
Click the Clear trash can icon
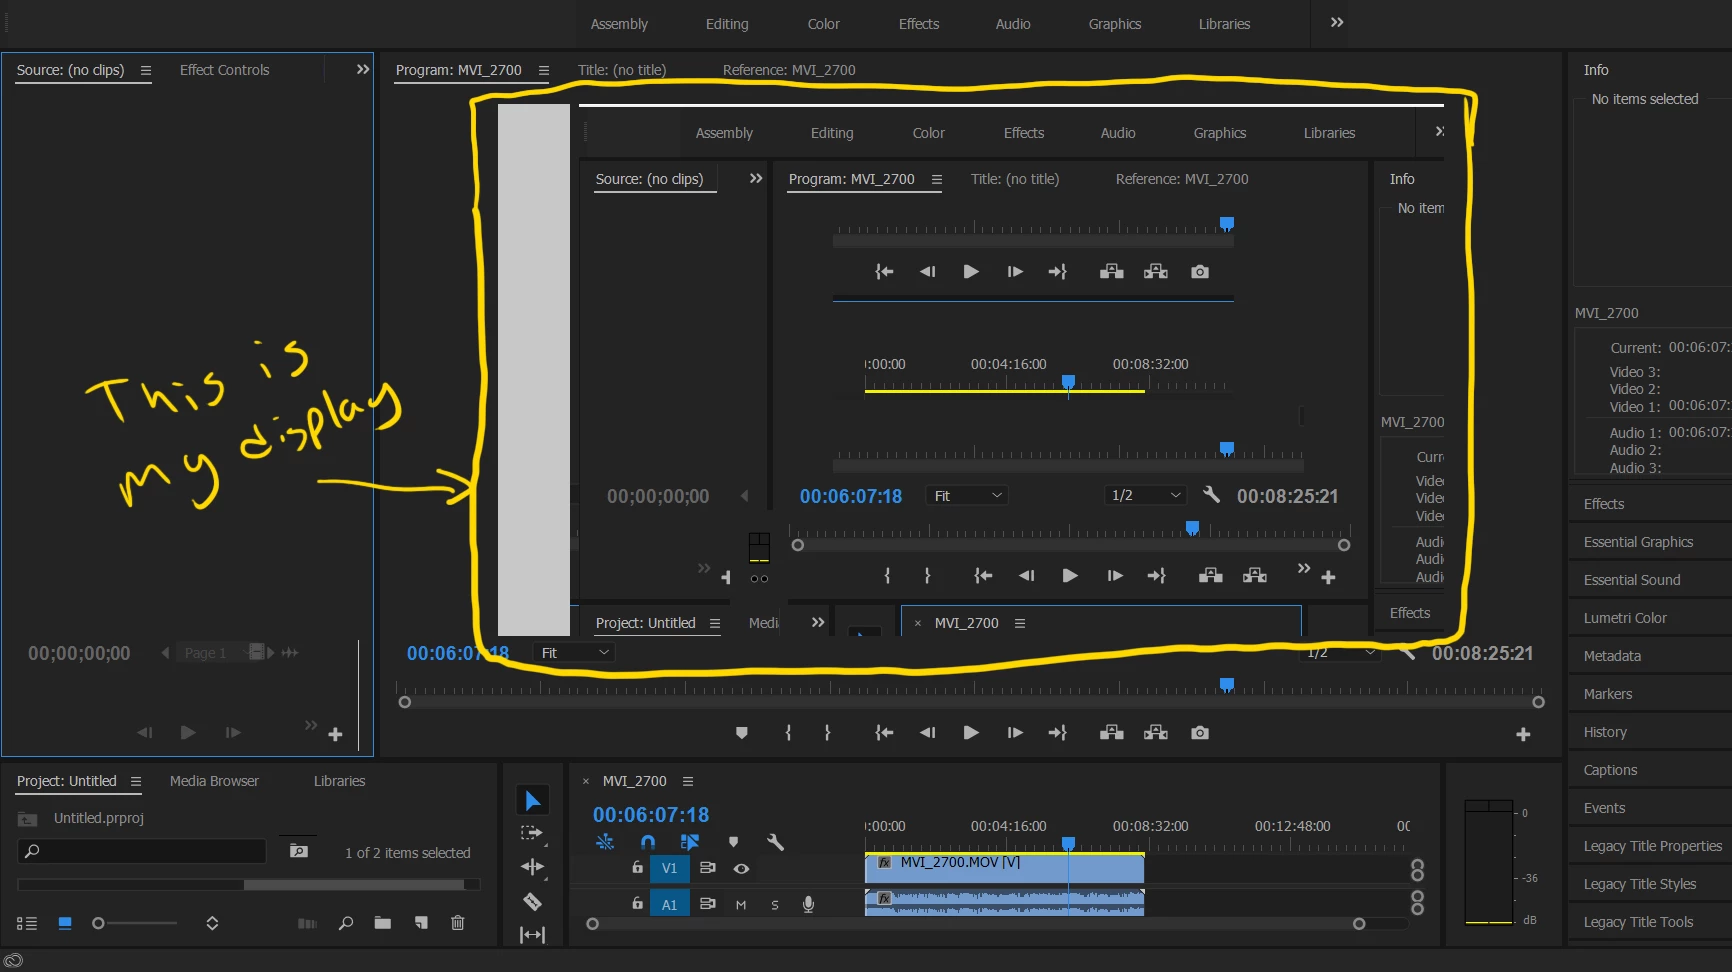458,923
